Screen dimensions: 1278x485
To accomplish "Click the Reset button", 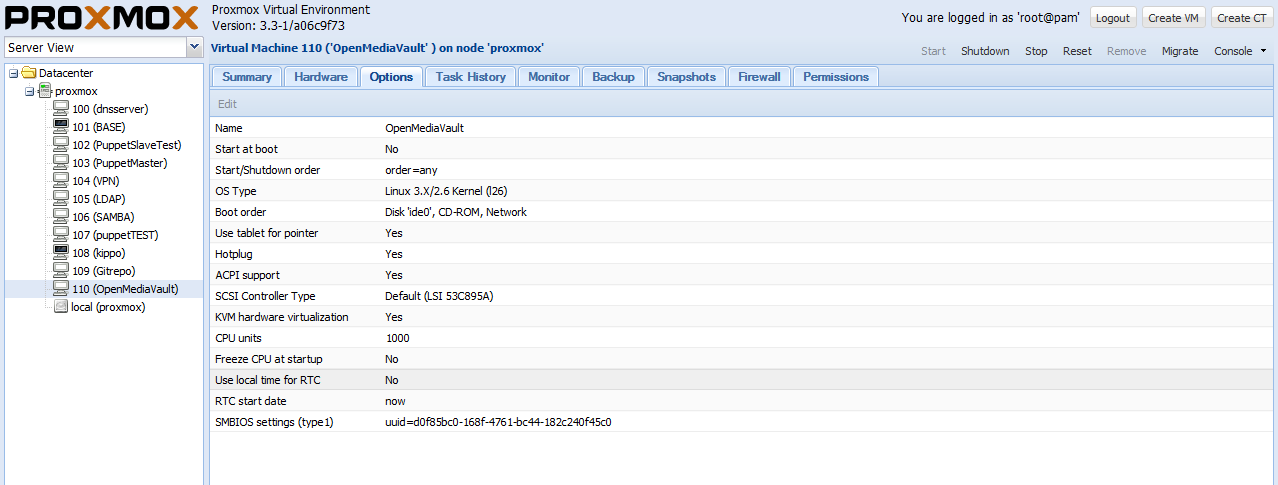I will click(x=1077, y=51).
